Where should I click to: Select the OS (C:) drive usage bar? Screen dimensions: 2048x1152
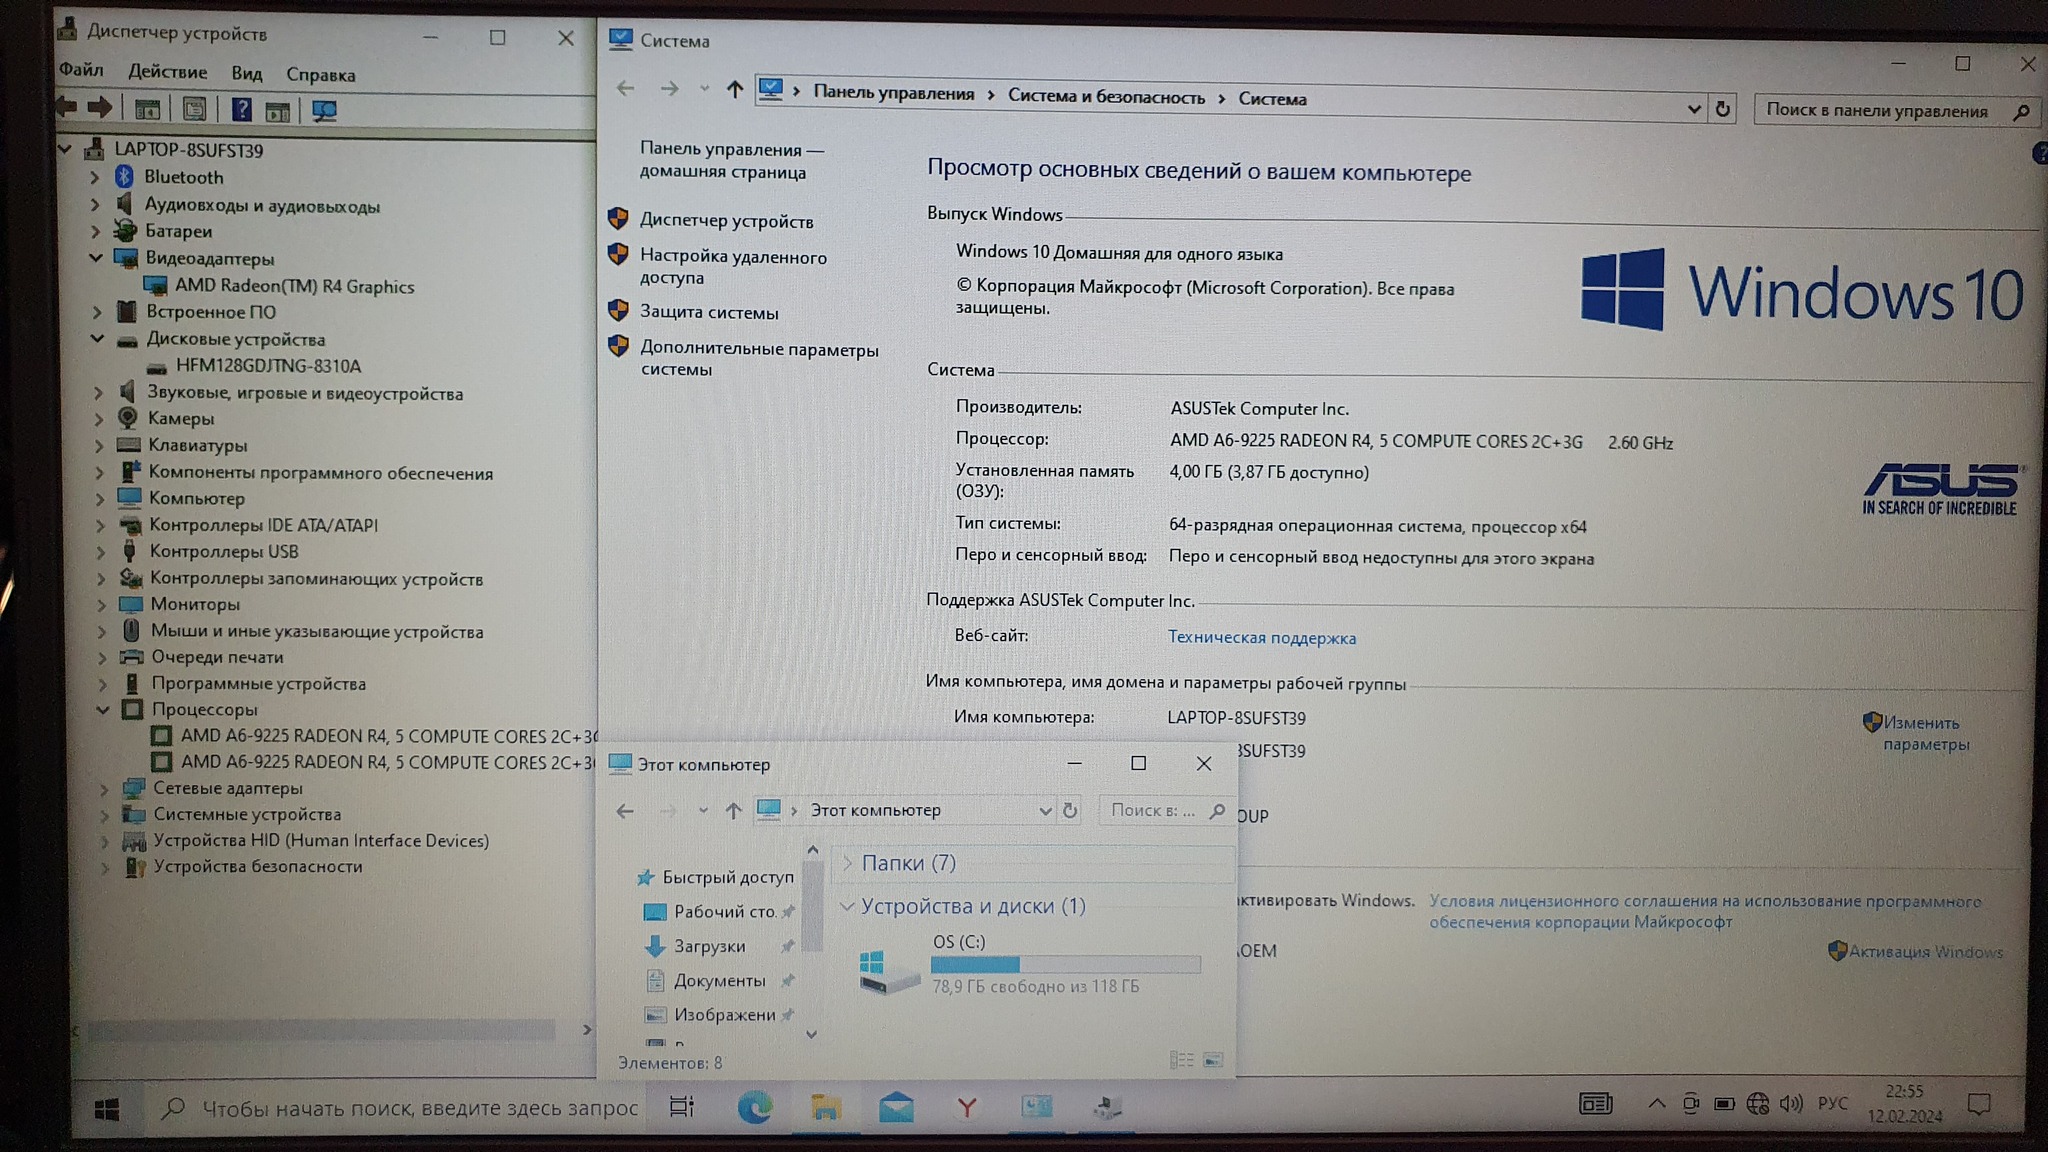1065,964
